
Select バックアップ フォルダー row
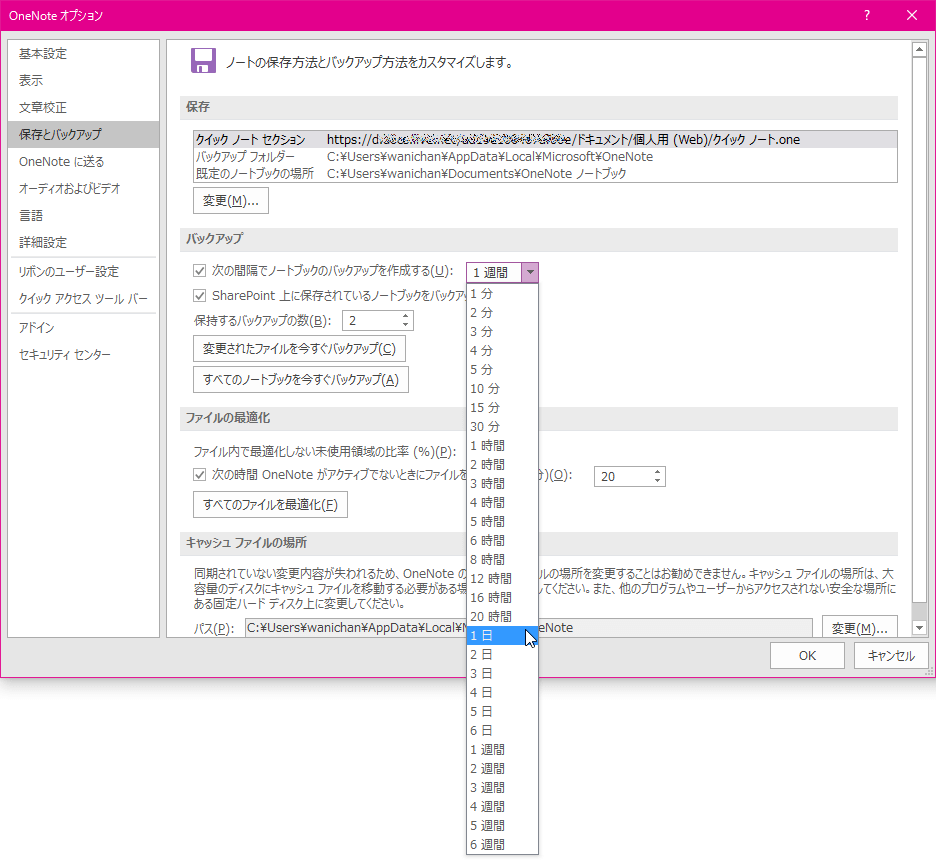pos(545,156)
